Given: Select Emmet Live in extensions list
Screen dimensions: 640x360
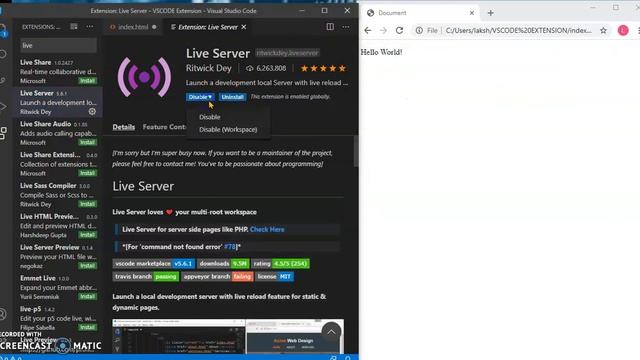Looking at the screenshot, I should (x=57, y=287).
